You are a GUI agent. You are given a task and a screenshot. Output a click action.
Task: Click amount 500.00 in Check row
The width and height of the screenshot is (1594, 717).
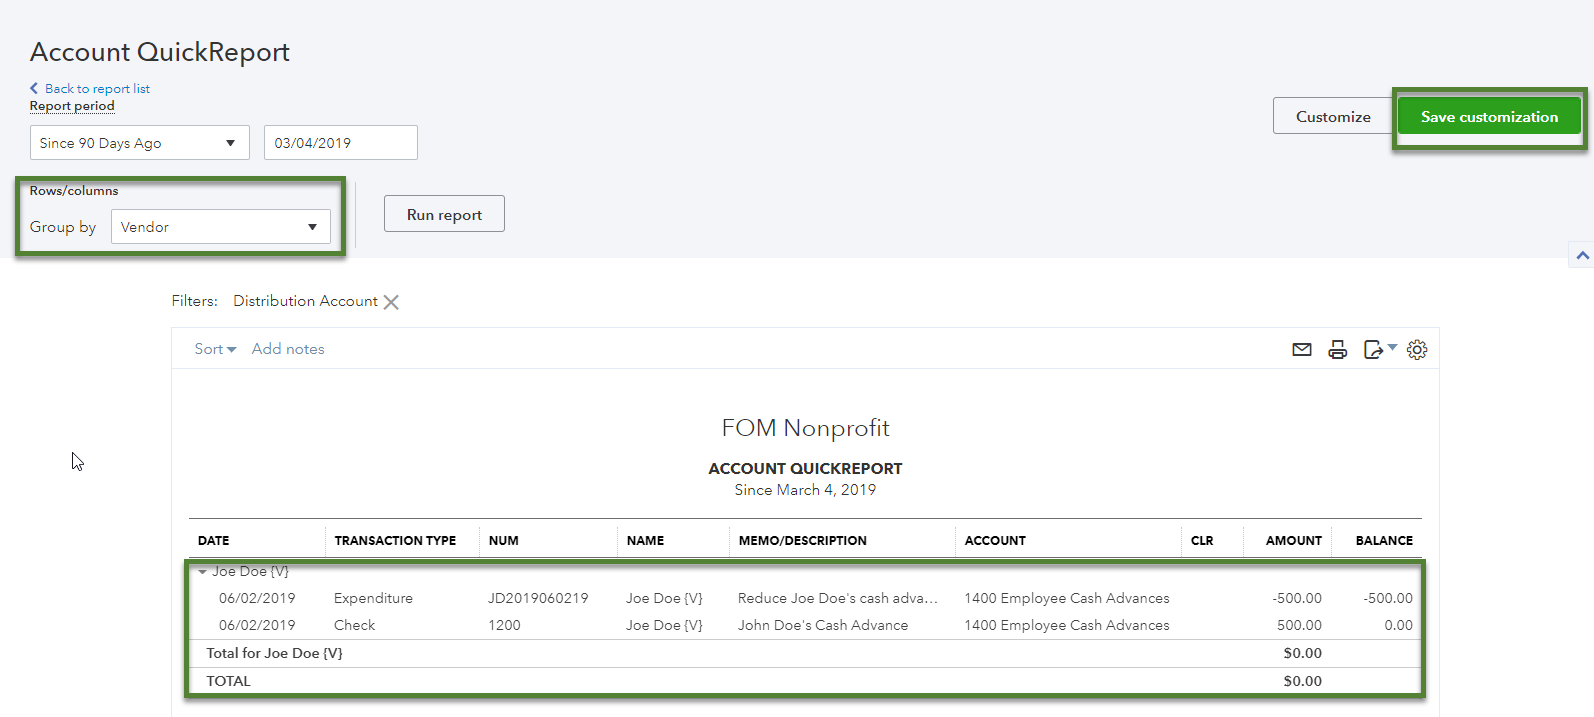[x=1299, y=625]
